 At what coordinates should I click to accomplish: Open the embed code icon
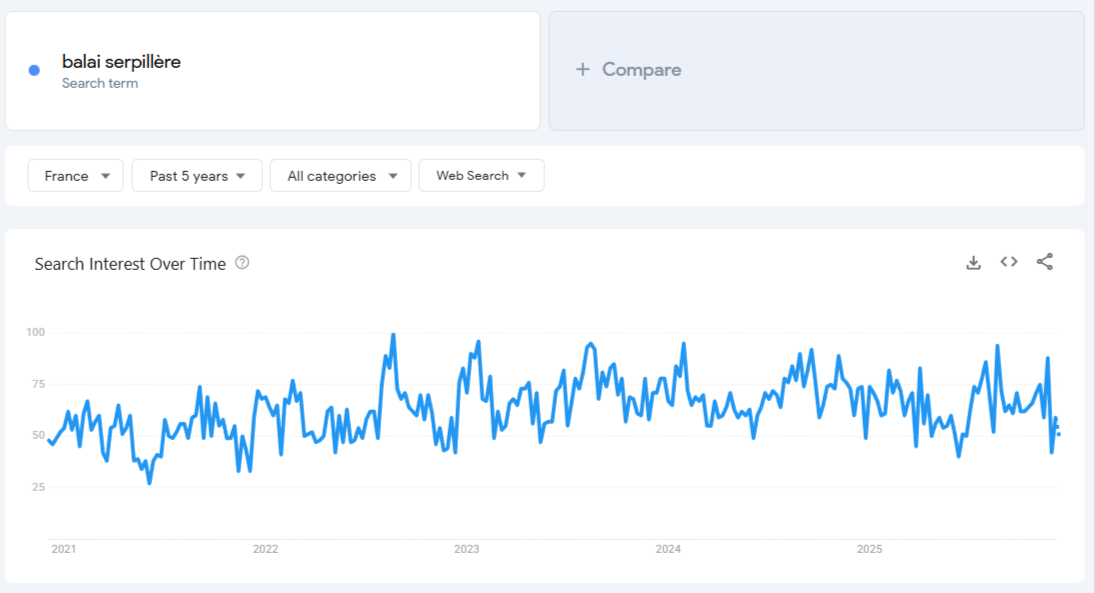(1008, 261)
